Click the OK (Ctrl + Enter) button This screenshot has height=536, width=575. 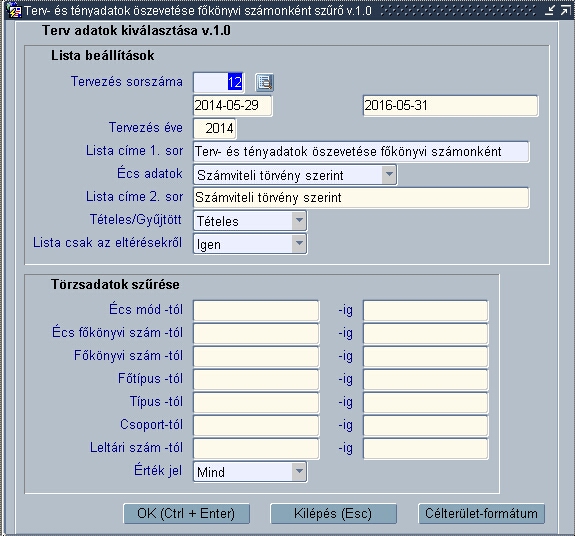pos(186,513)
